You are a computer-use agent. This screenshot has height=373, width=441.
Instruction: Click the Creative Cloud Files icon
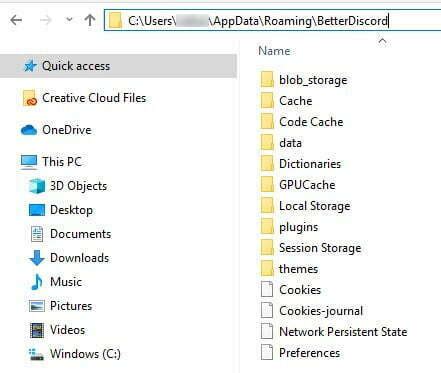coord(29,98)
